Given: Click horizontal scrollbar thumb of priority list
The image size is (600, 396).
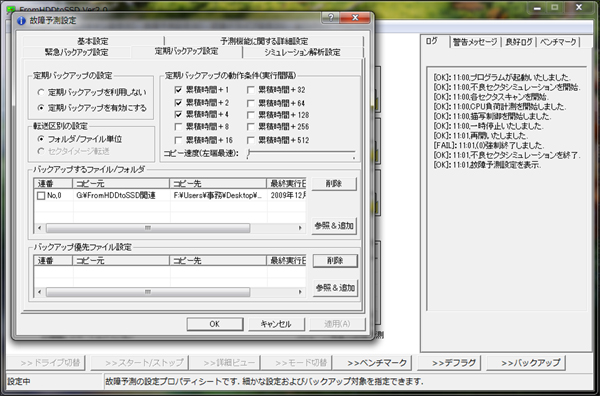Looking at the screenshot, I should 148,292.
